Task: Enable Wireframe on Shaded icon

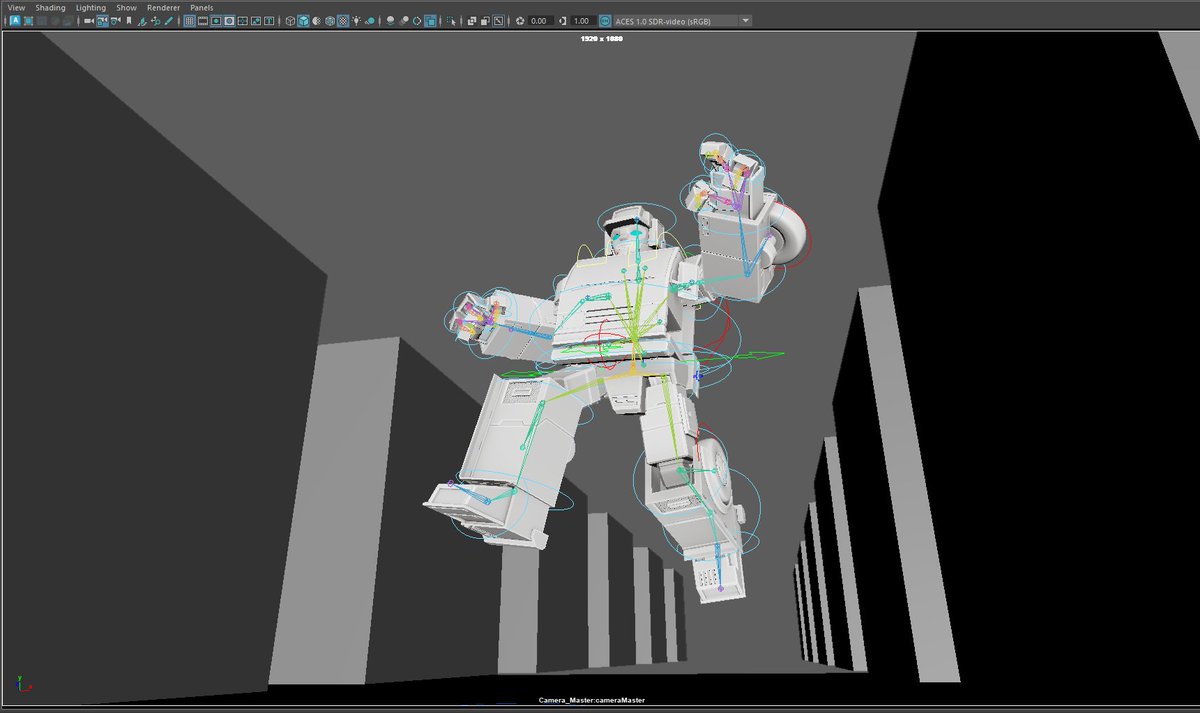Action: (329, 20)
